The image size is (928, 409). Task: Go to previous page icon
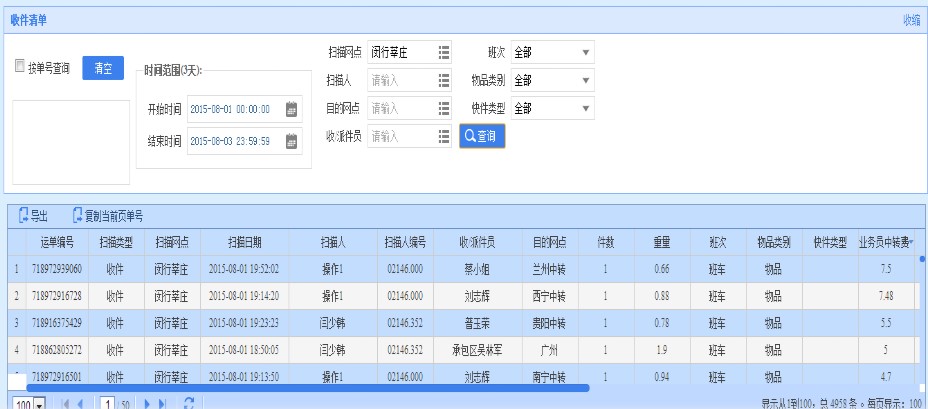[x=80, y=404]
